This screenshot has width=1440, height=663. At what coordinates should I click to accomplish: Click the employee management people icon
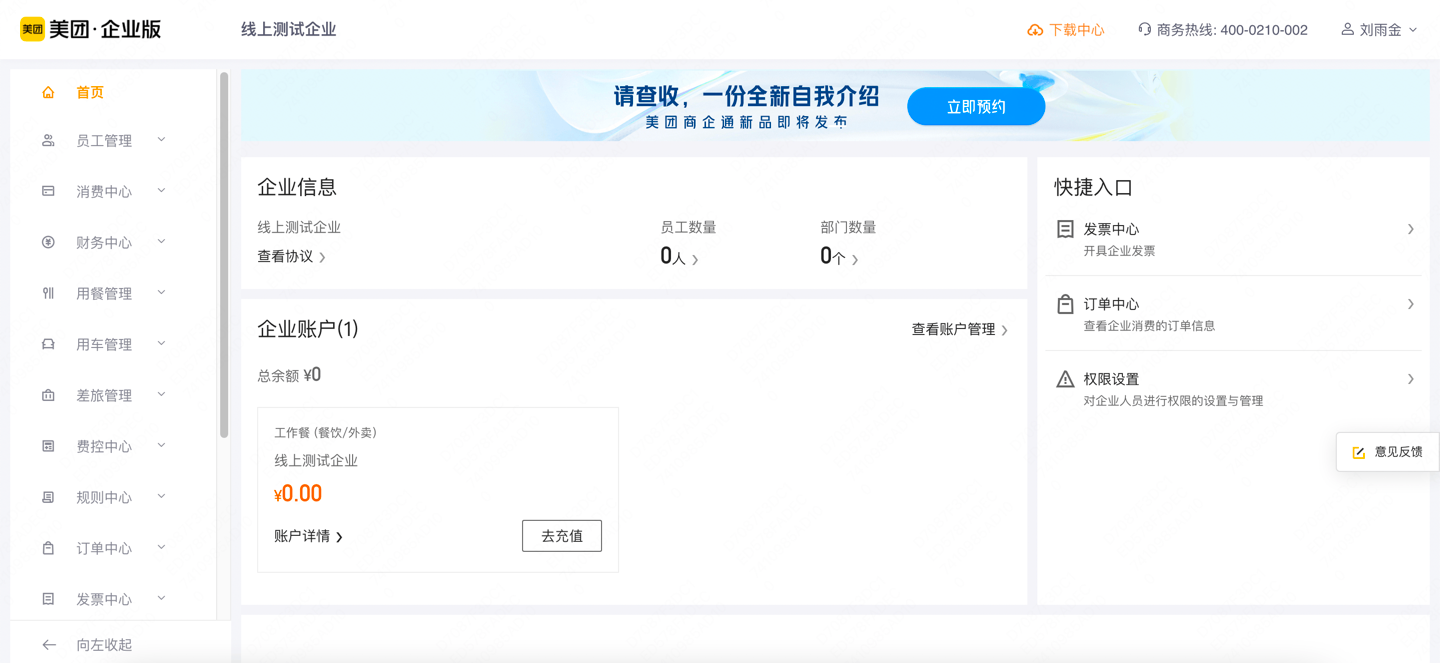pos(48,141)
